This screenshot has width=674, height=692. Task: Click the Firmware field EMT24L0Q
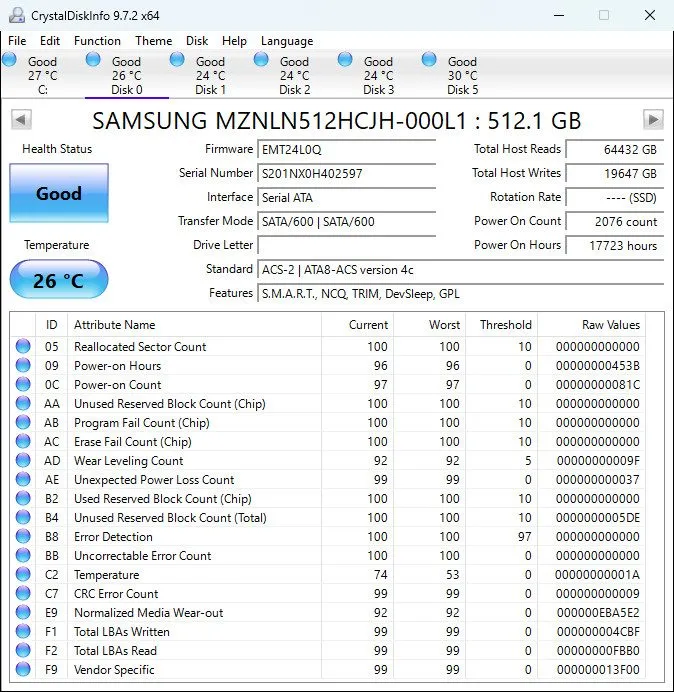346,150
